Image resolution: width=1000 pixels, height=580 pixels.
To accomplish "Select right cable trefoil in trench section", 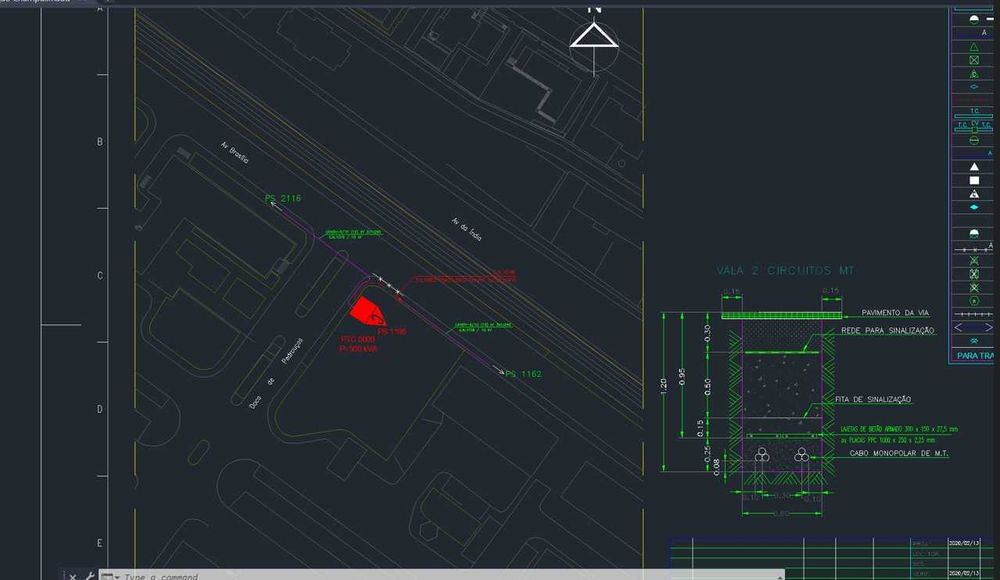I will pos(802,454).
